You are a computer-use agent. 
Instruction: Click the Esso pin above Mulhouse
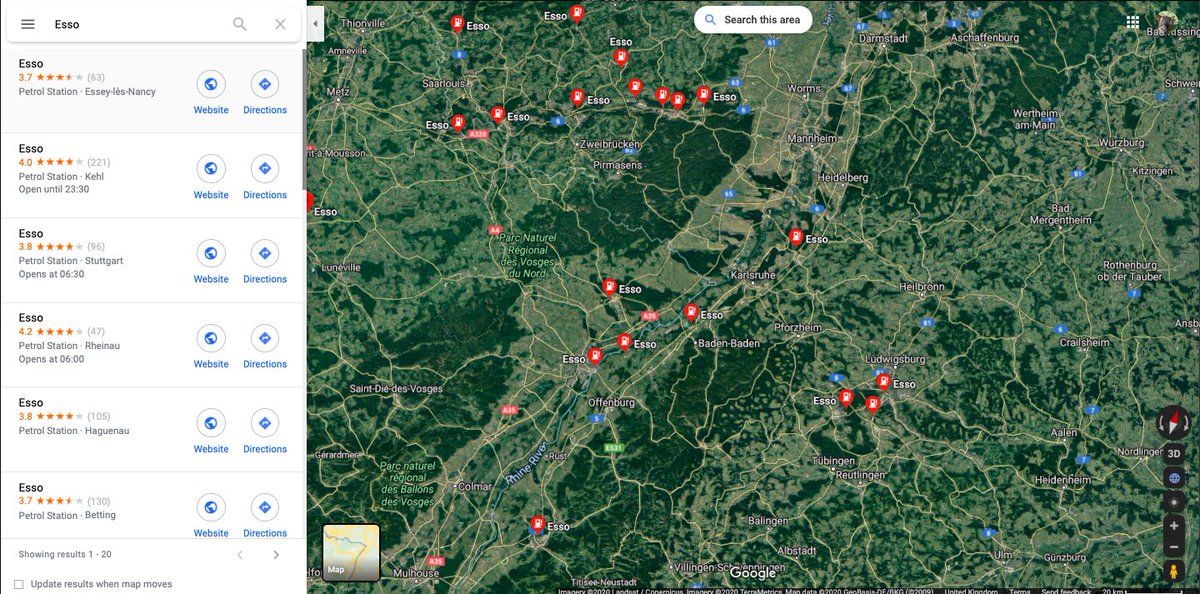click(538, 525)
